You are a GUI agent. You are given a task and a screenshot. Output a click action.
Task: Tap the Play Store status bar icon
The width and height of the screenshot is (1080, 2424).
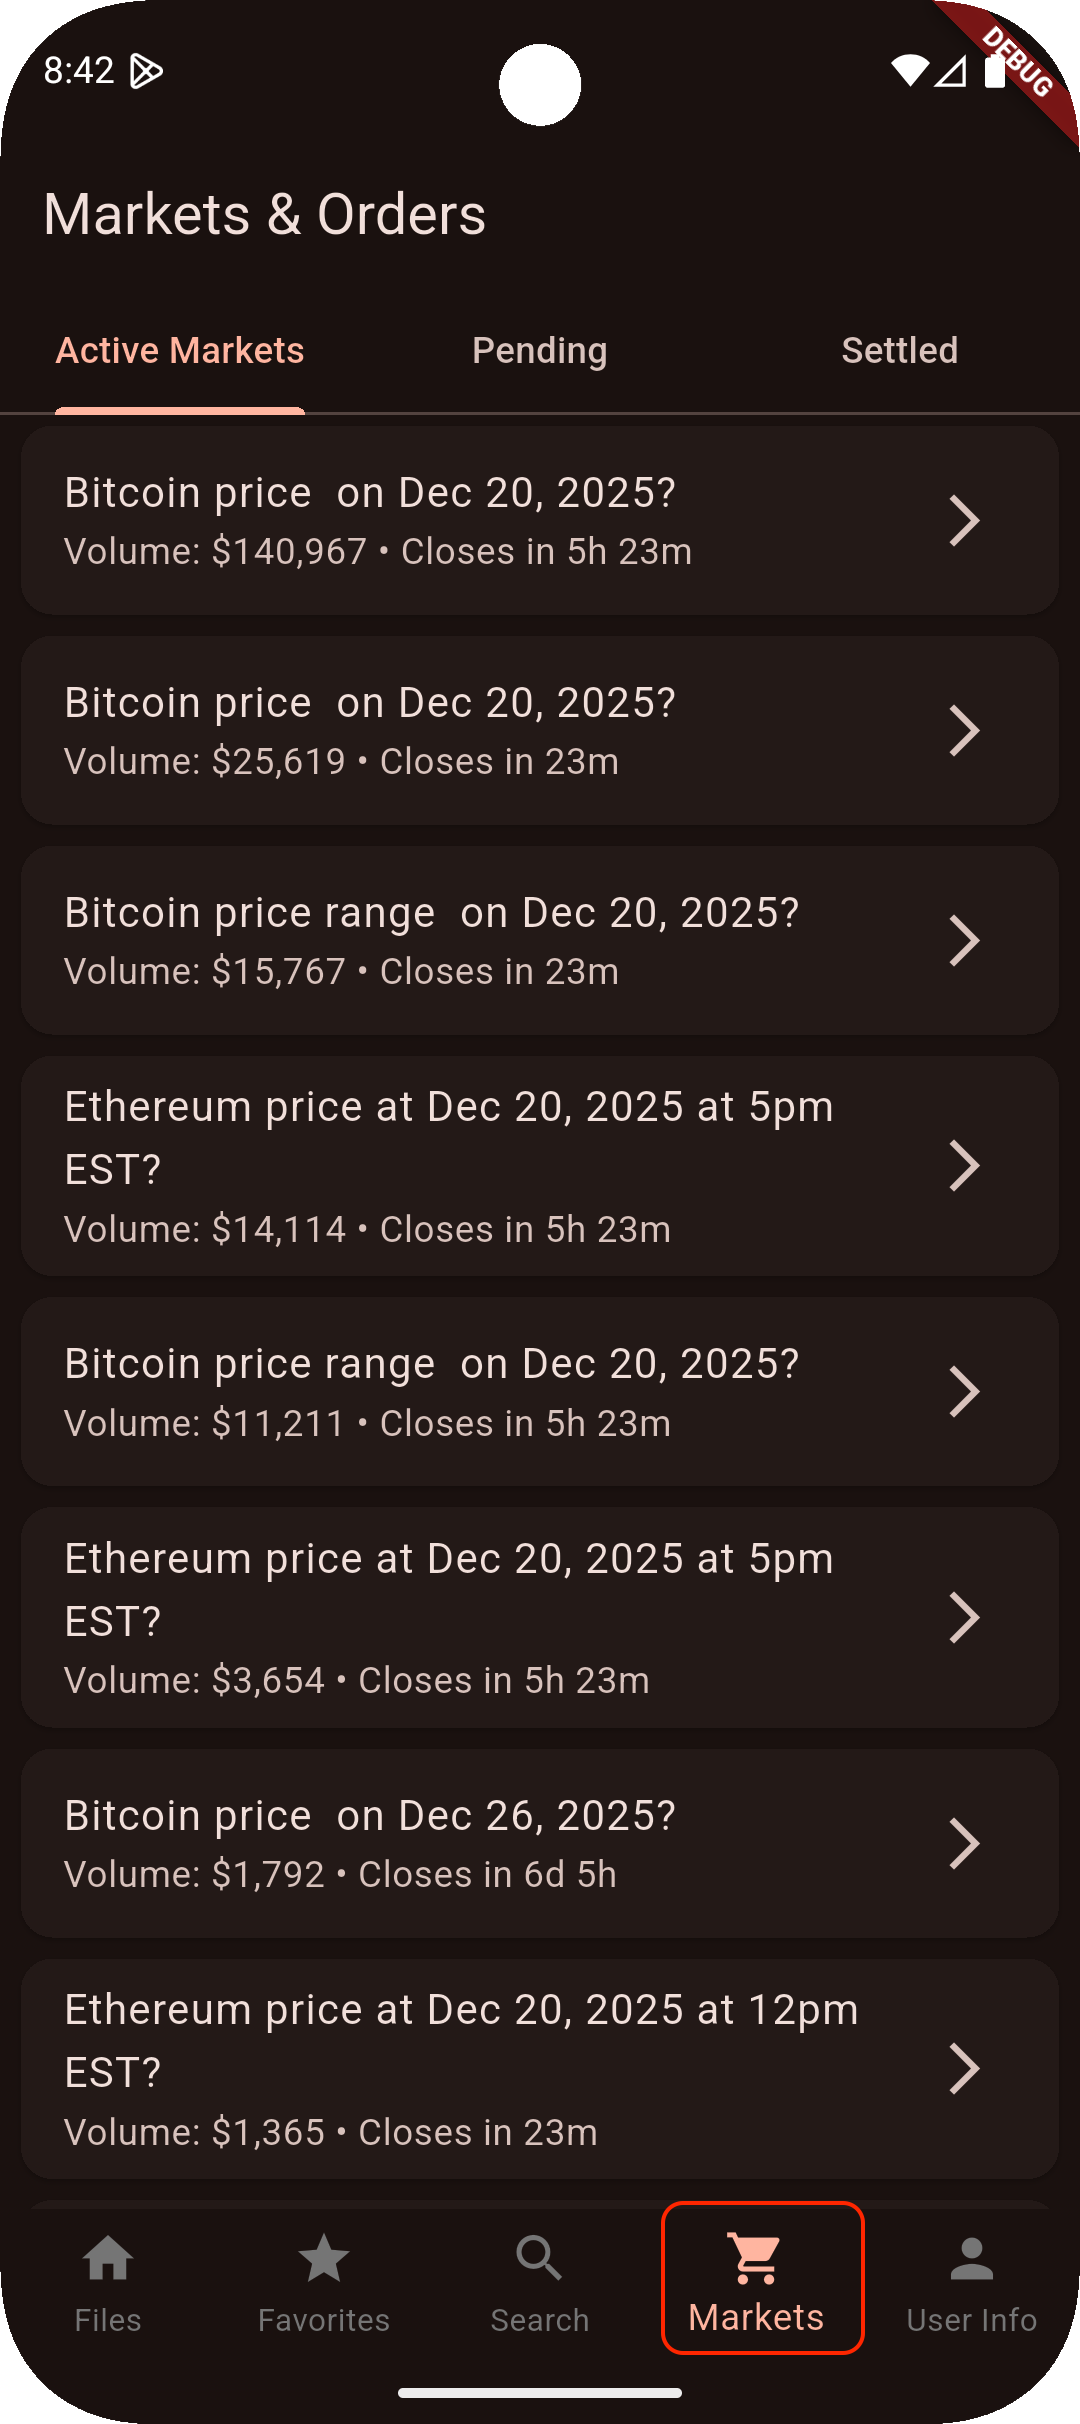pyautogui.click(x=146, y=71)
